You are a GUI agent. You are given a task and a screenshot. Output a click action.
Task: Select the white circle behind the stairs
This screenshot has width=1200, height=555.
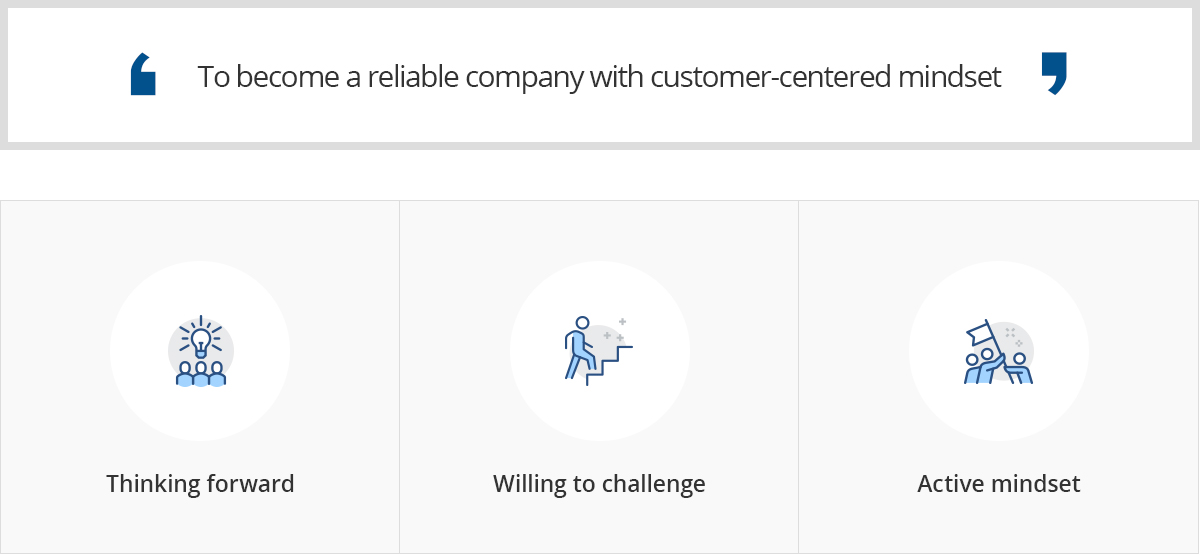tap(599, 351)
